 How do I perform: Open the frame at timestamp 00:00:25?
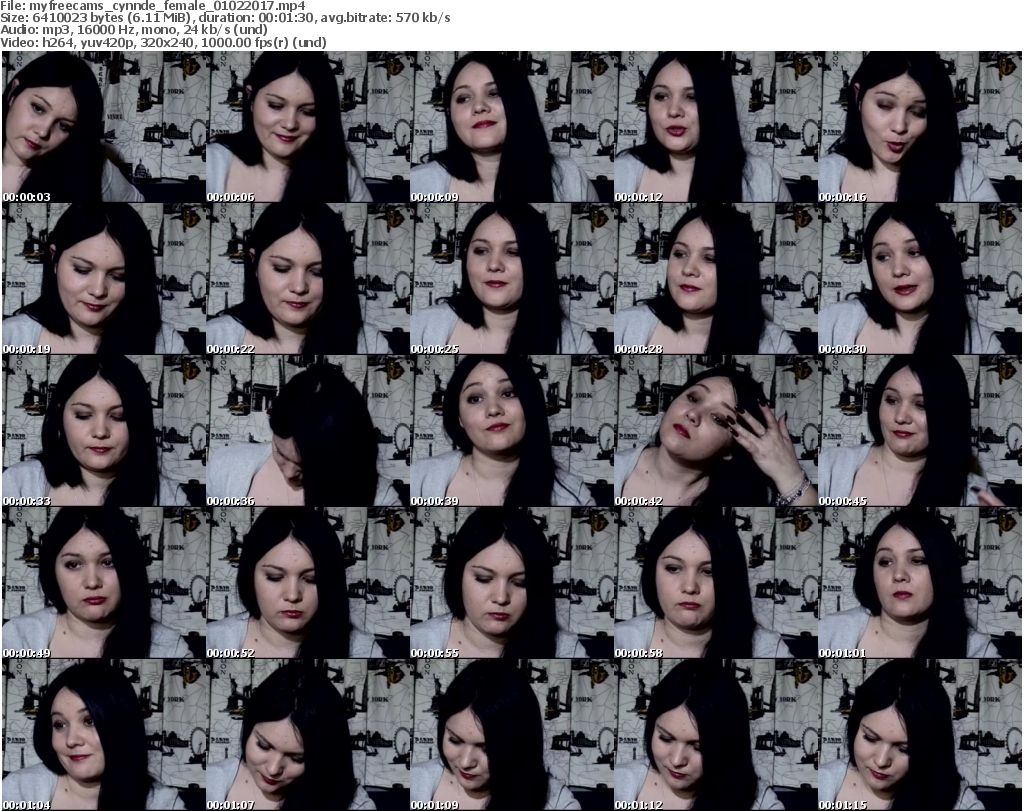[511, 279]
